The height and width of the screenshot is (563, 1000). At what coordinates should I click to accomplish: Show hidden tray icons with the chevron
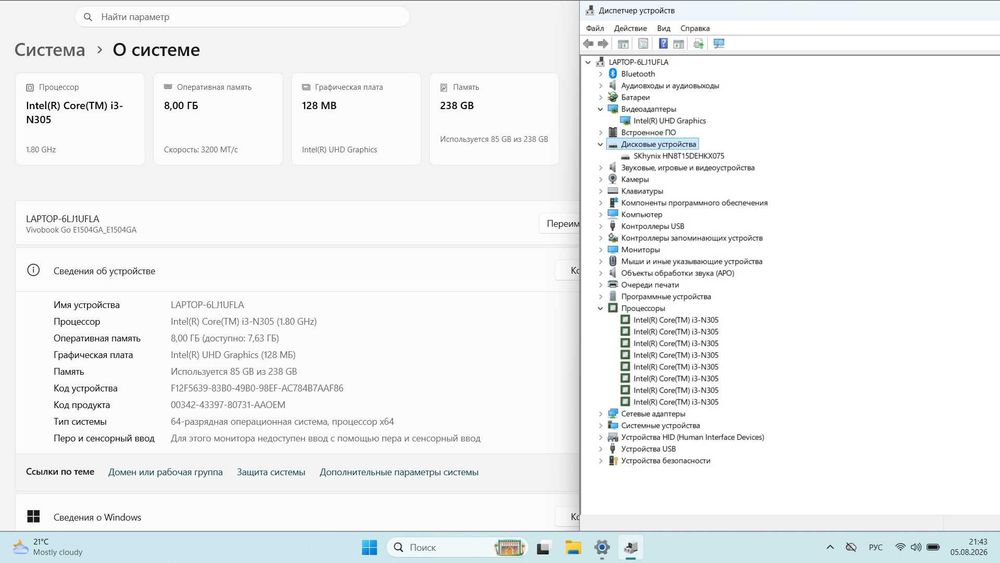coord(830,547)
